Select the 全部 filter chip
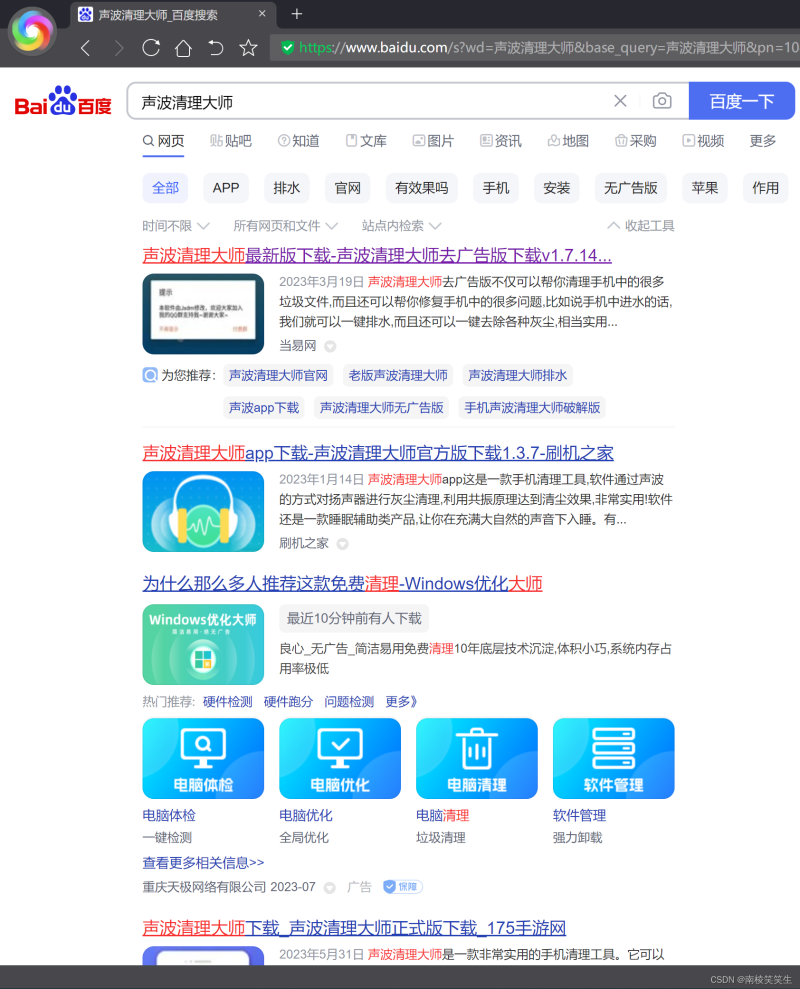 tap(165, 188)
